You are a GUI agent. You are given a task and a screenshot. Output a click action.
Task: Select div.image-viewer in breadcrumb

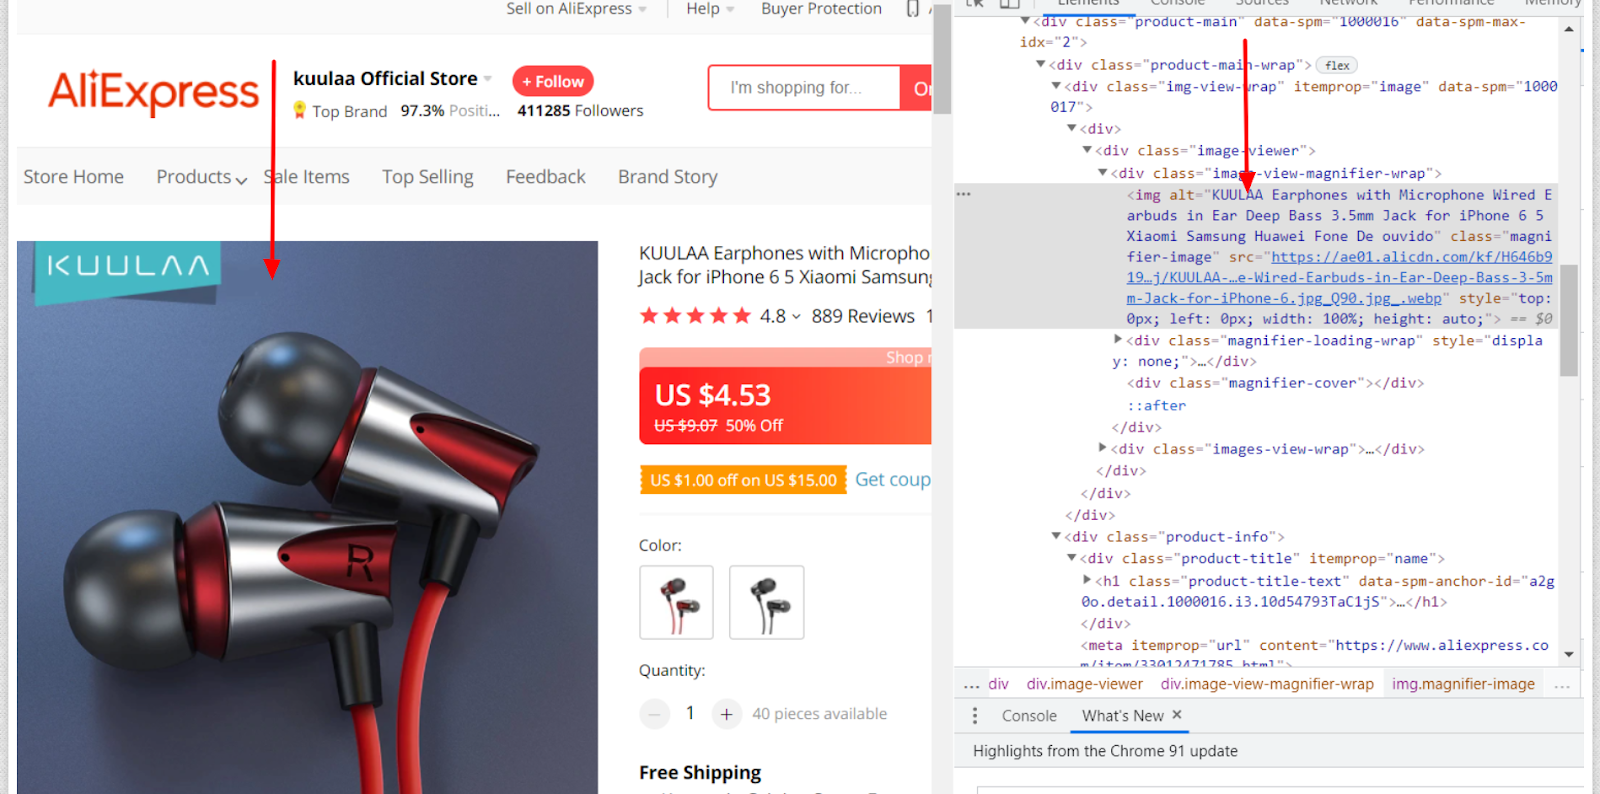click(x=1084, y=684)
